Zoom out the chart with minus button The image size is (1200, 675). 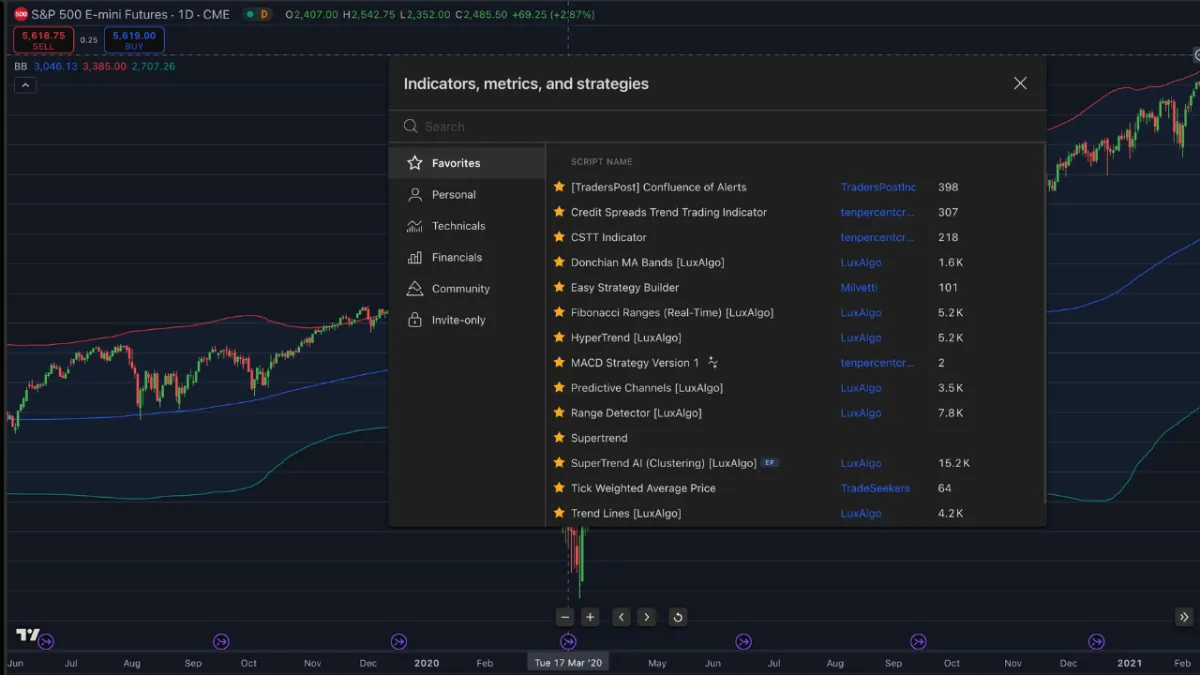tap(566, 617)
